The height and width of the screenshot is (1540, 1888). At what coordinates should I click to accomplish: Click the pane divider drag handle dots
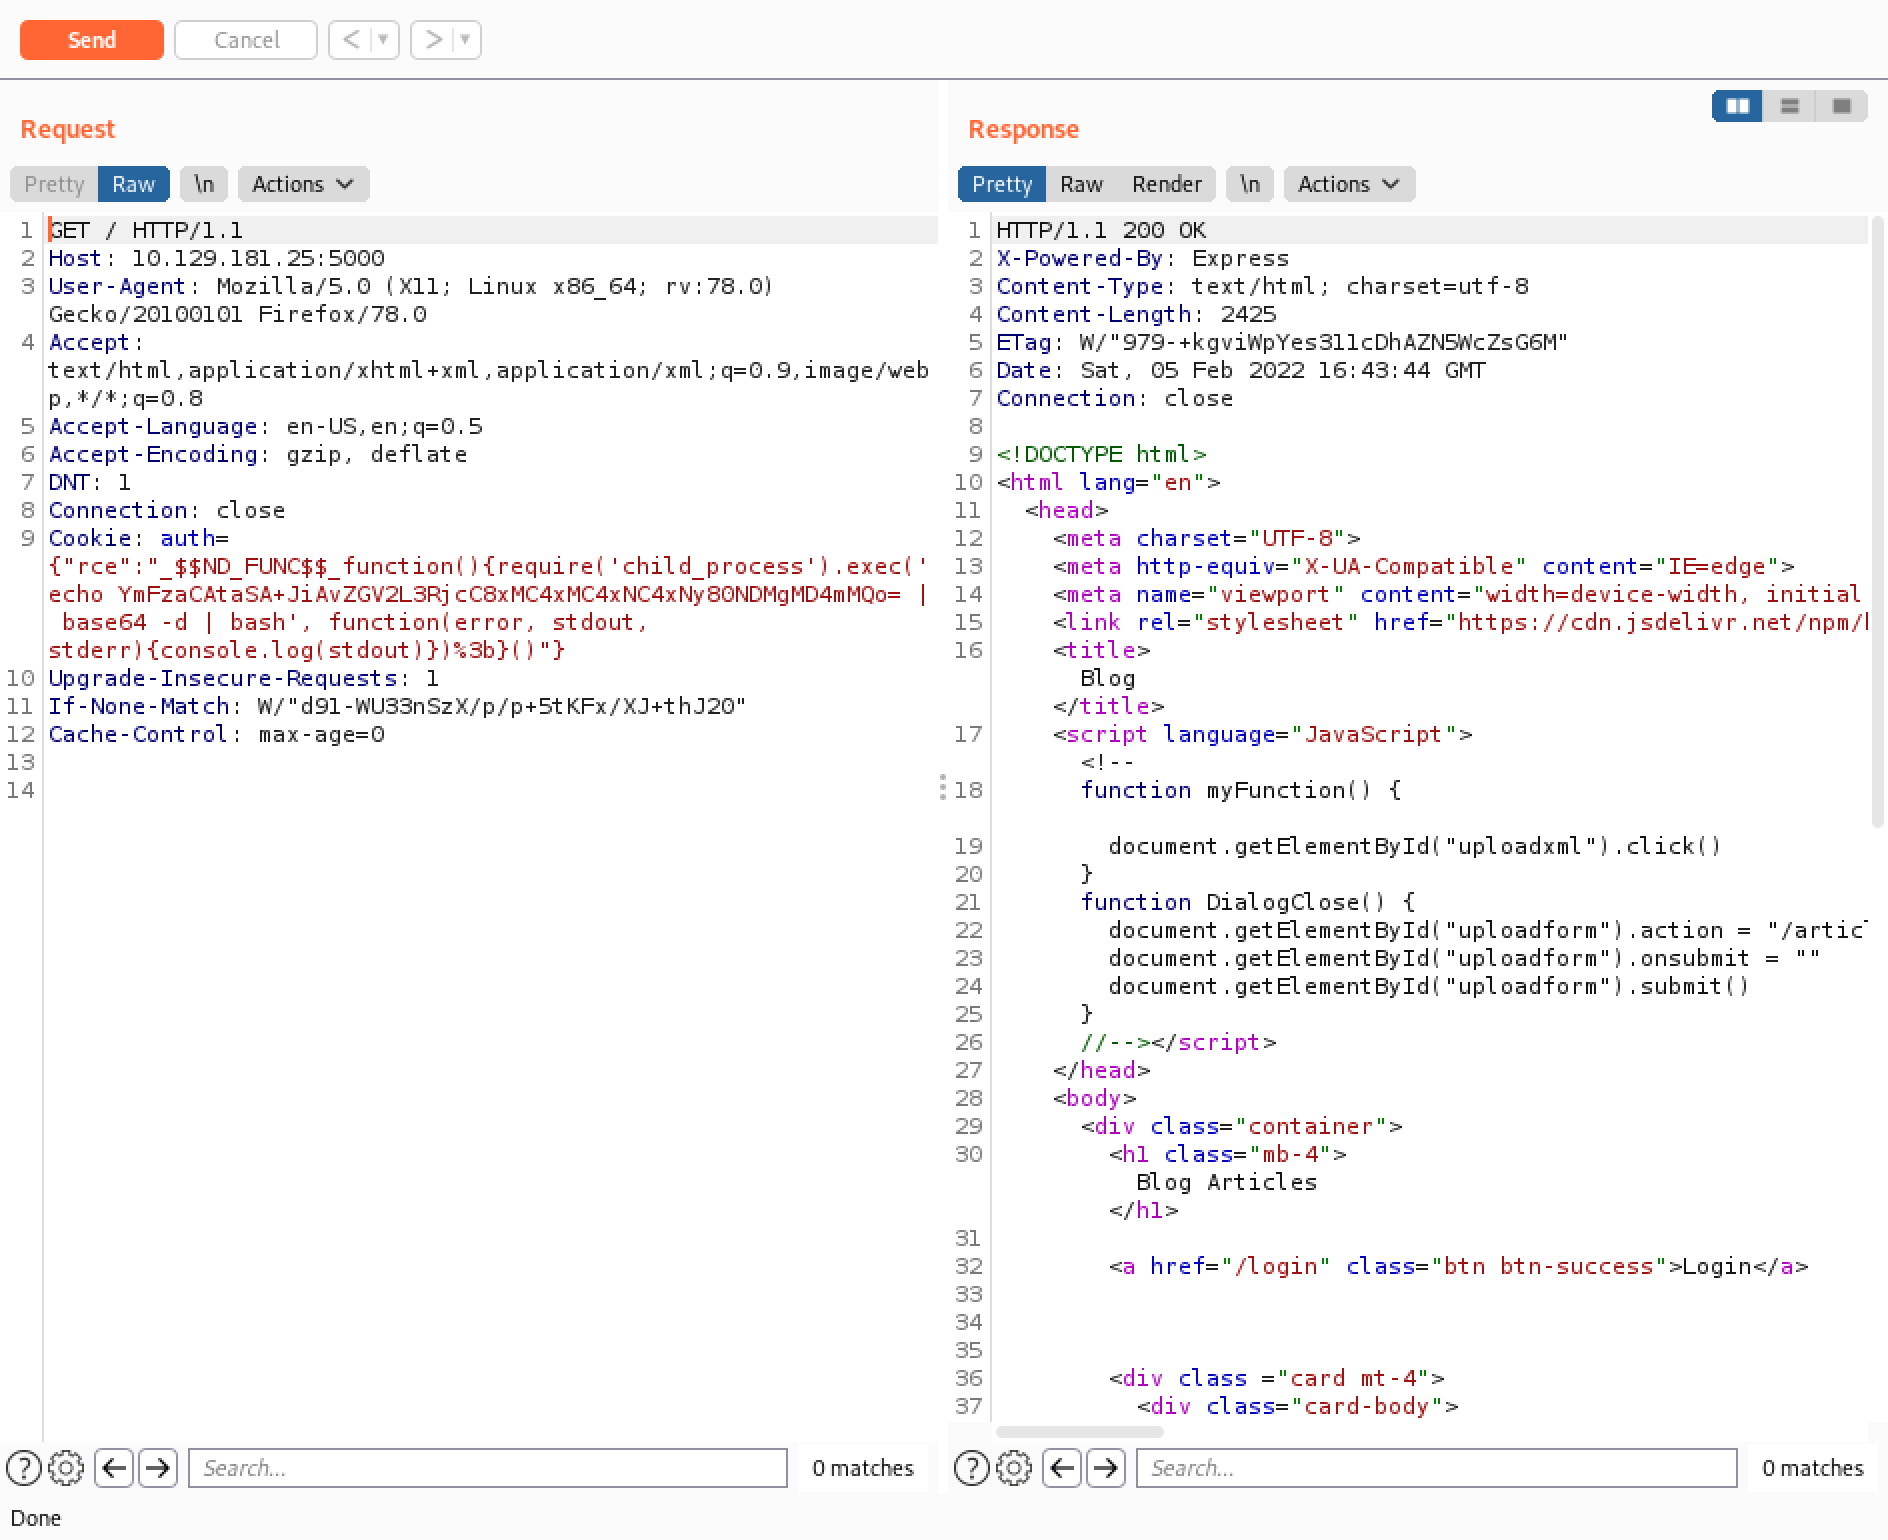pyautogui.click(x=943, y=787)
